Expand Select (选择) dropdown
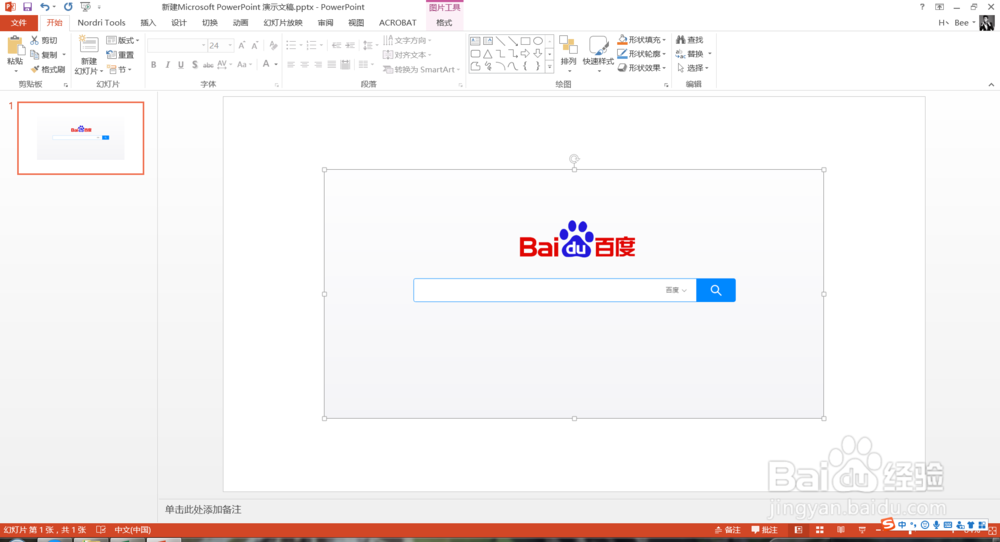1000x542 pixels. click(x=693, y=68)
